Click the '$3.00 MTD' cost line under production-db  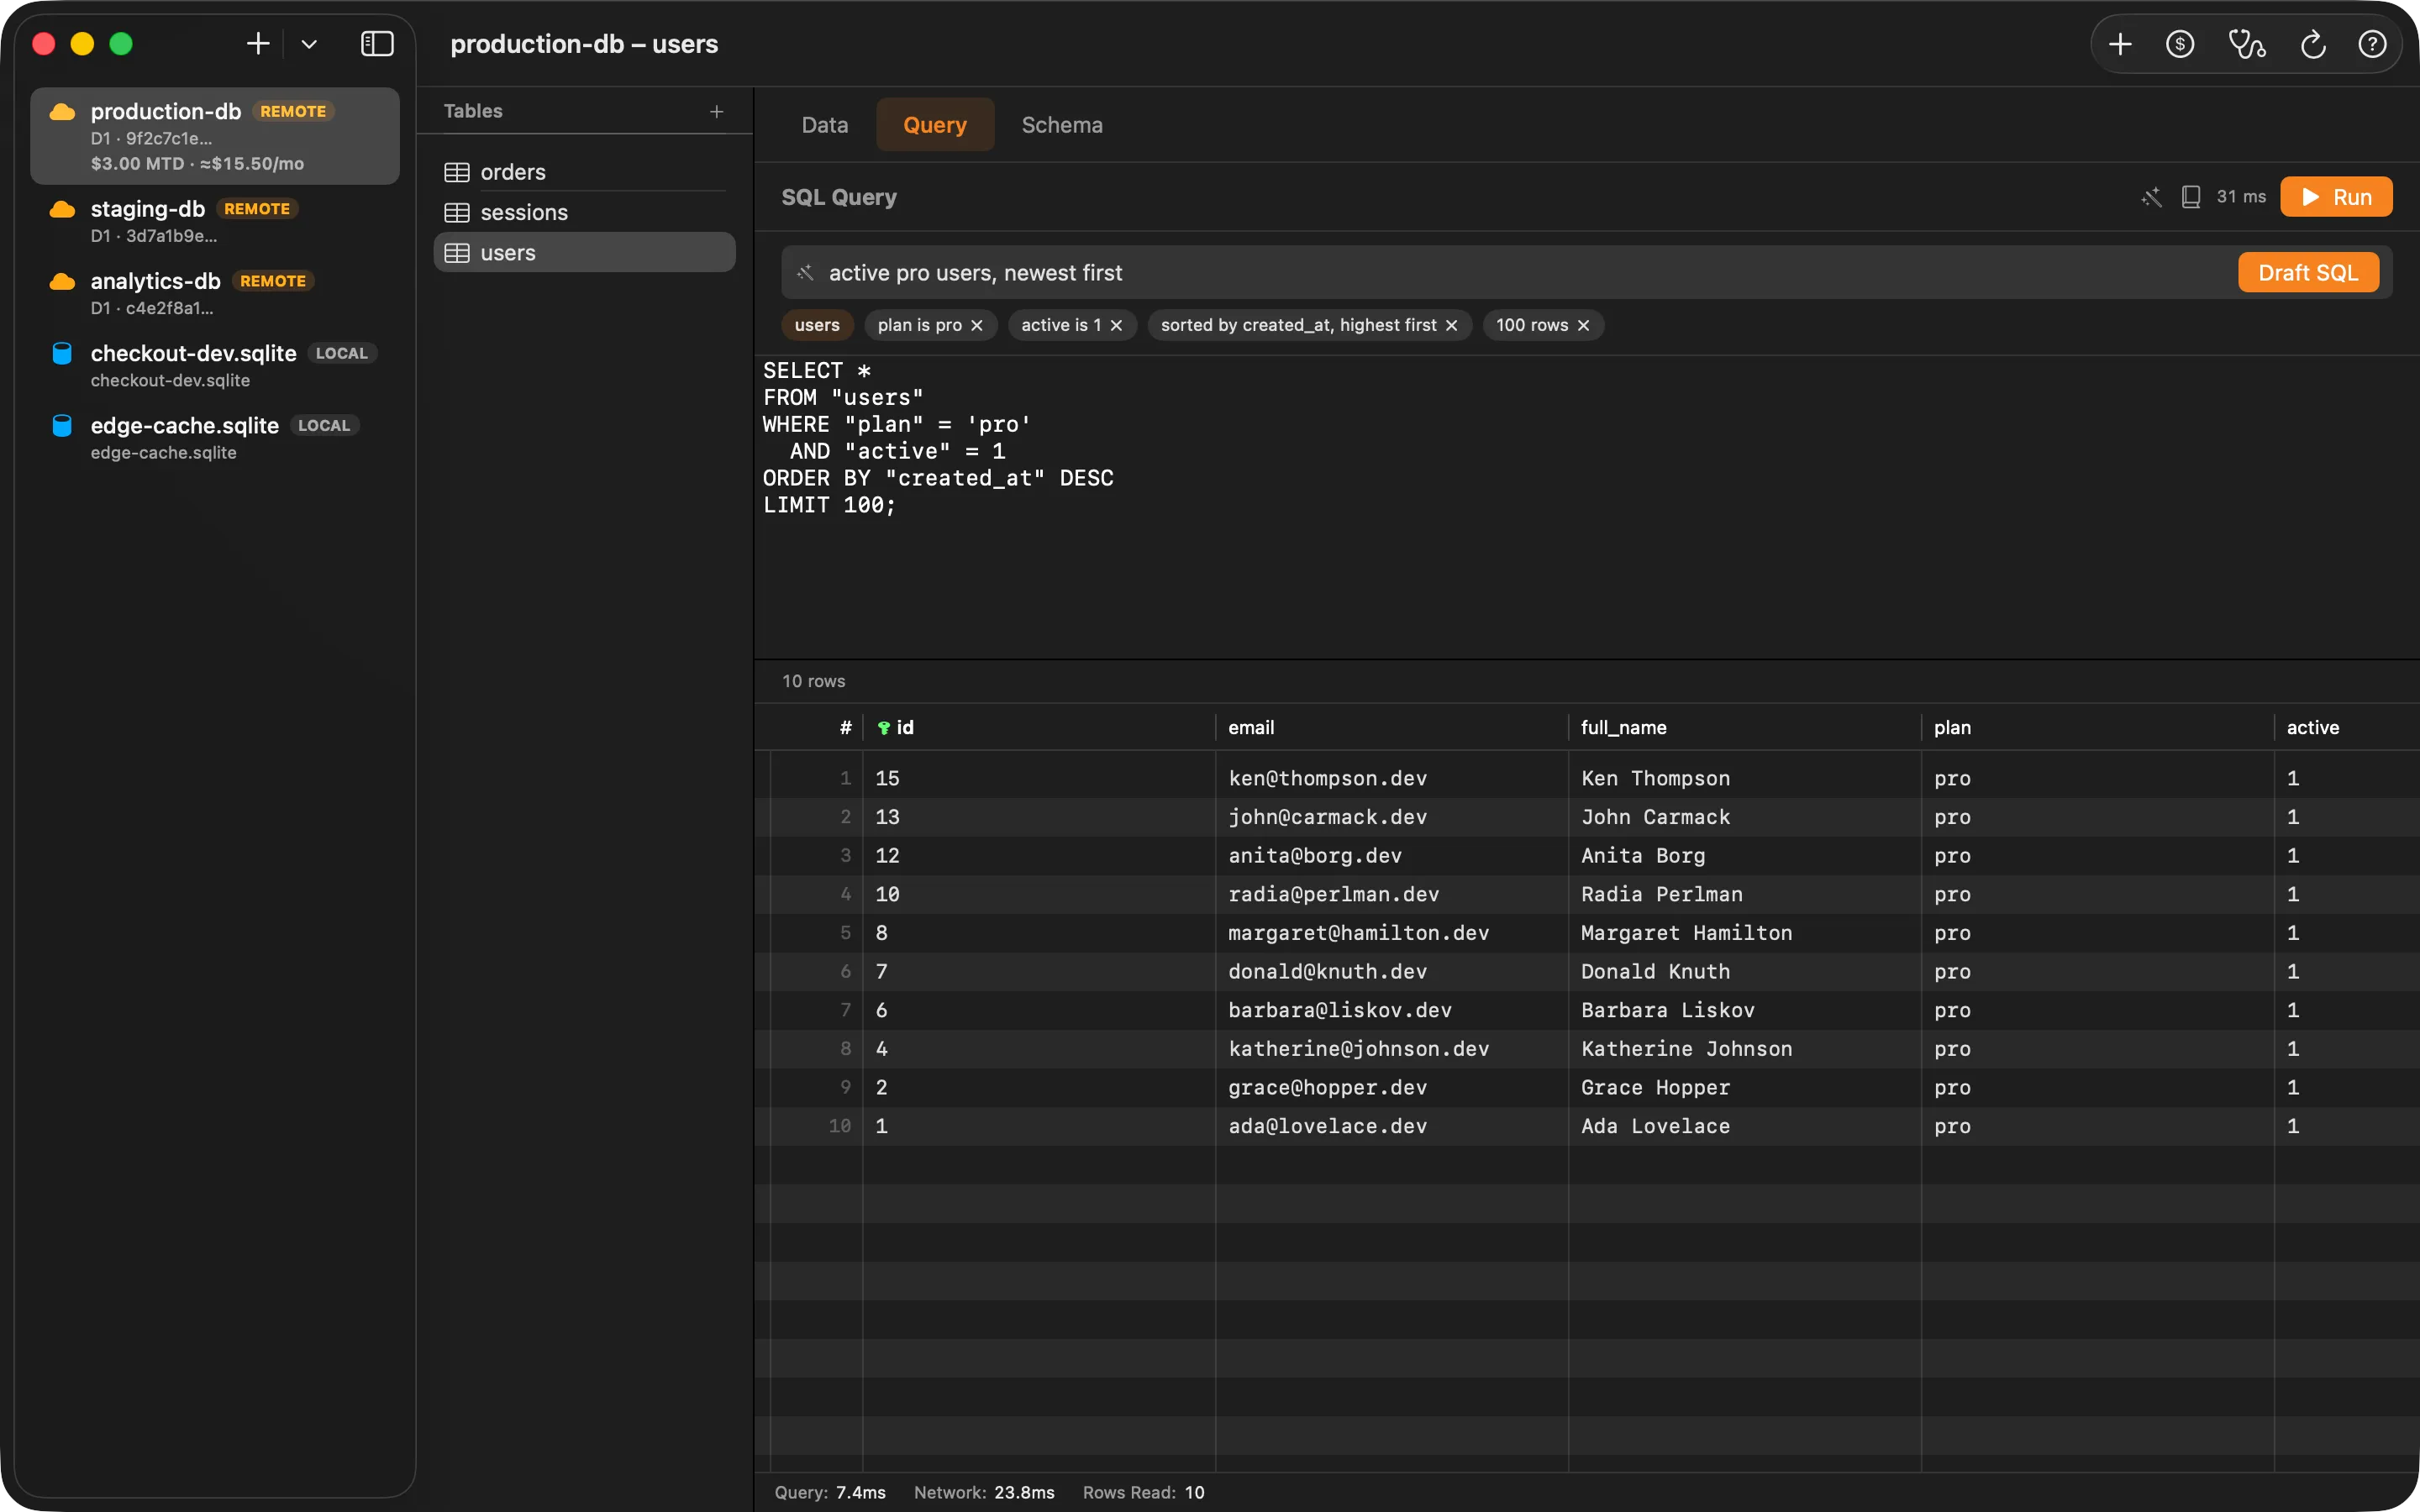click(x=197, y=164)
